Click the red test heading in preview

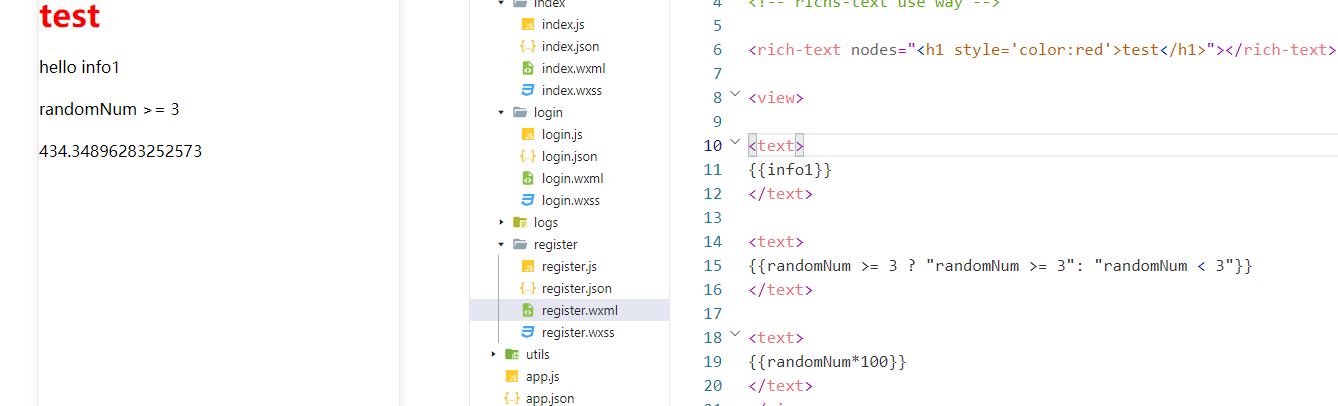coord(70,15)
